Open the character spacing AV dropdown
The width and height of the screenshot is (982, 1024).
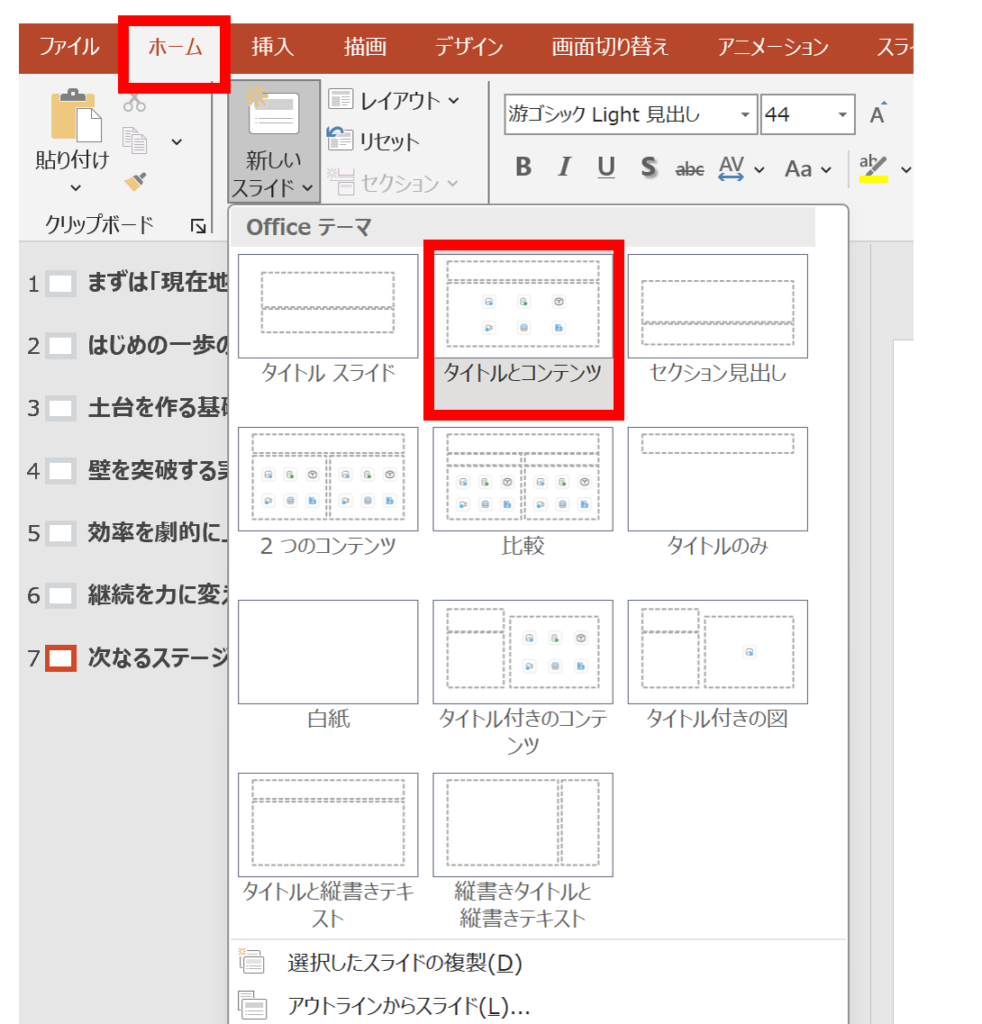click(x=759, y=169)
